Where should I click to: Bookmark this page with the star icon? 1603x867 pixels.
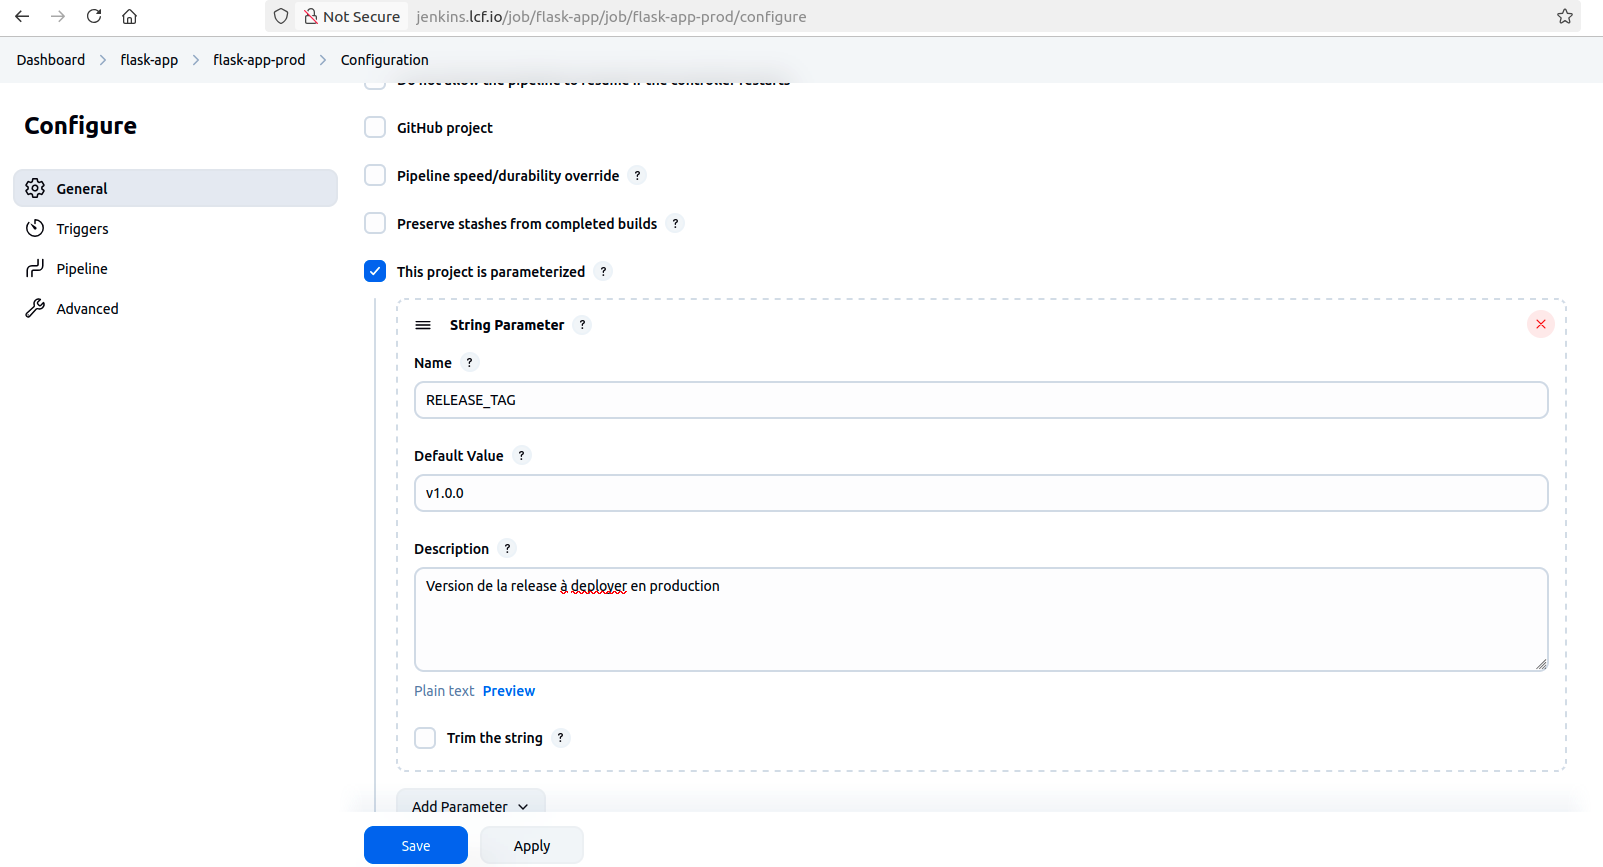1564,16
